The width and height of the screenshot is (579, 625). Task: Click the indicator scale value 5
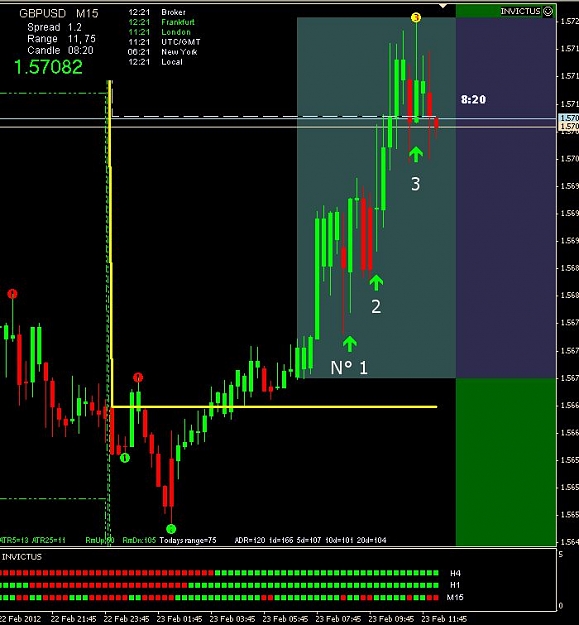pos(561,554)
